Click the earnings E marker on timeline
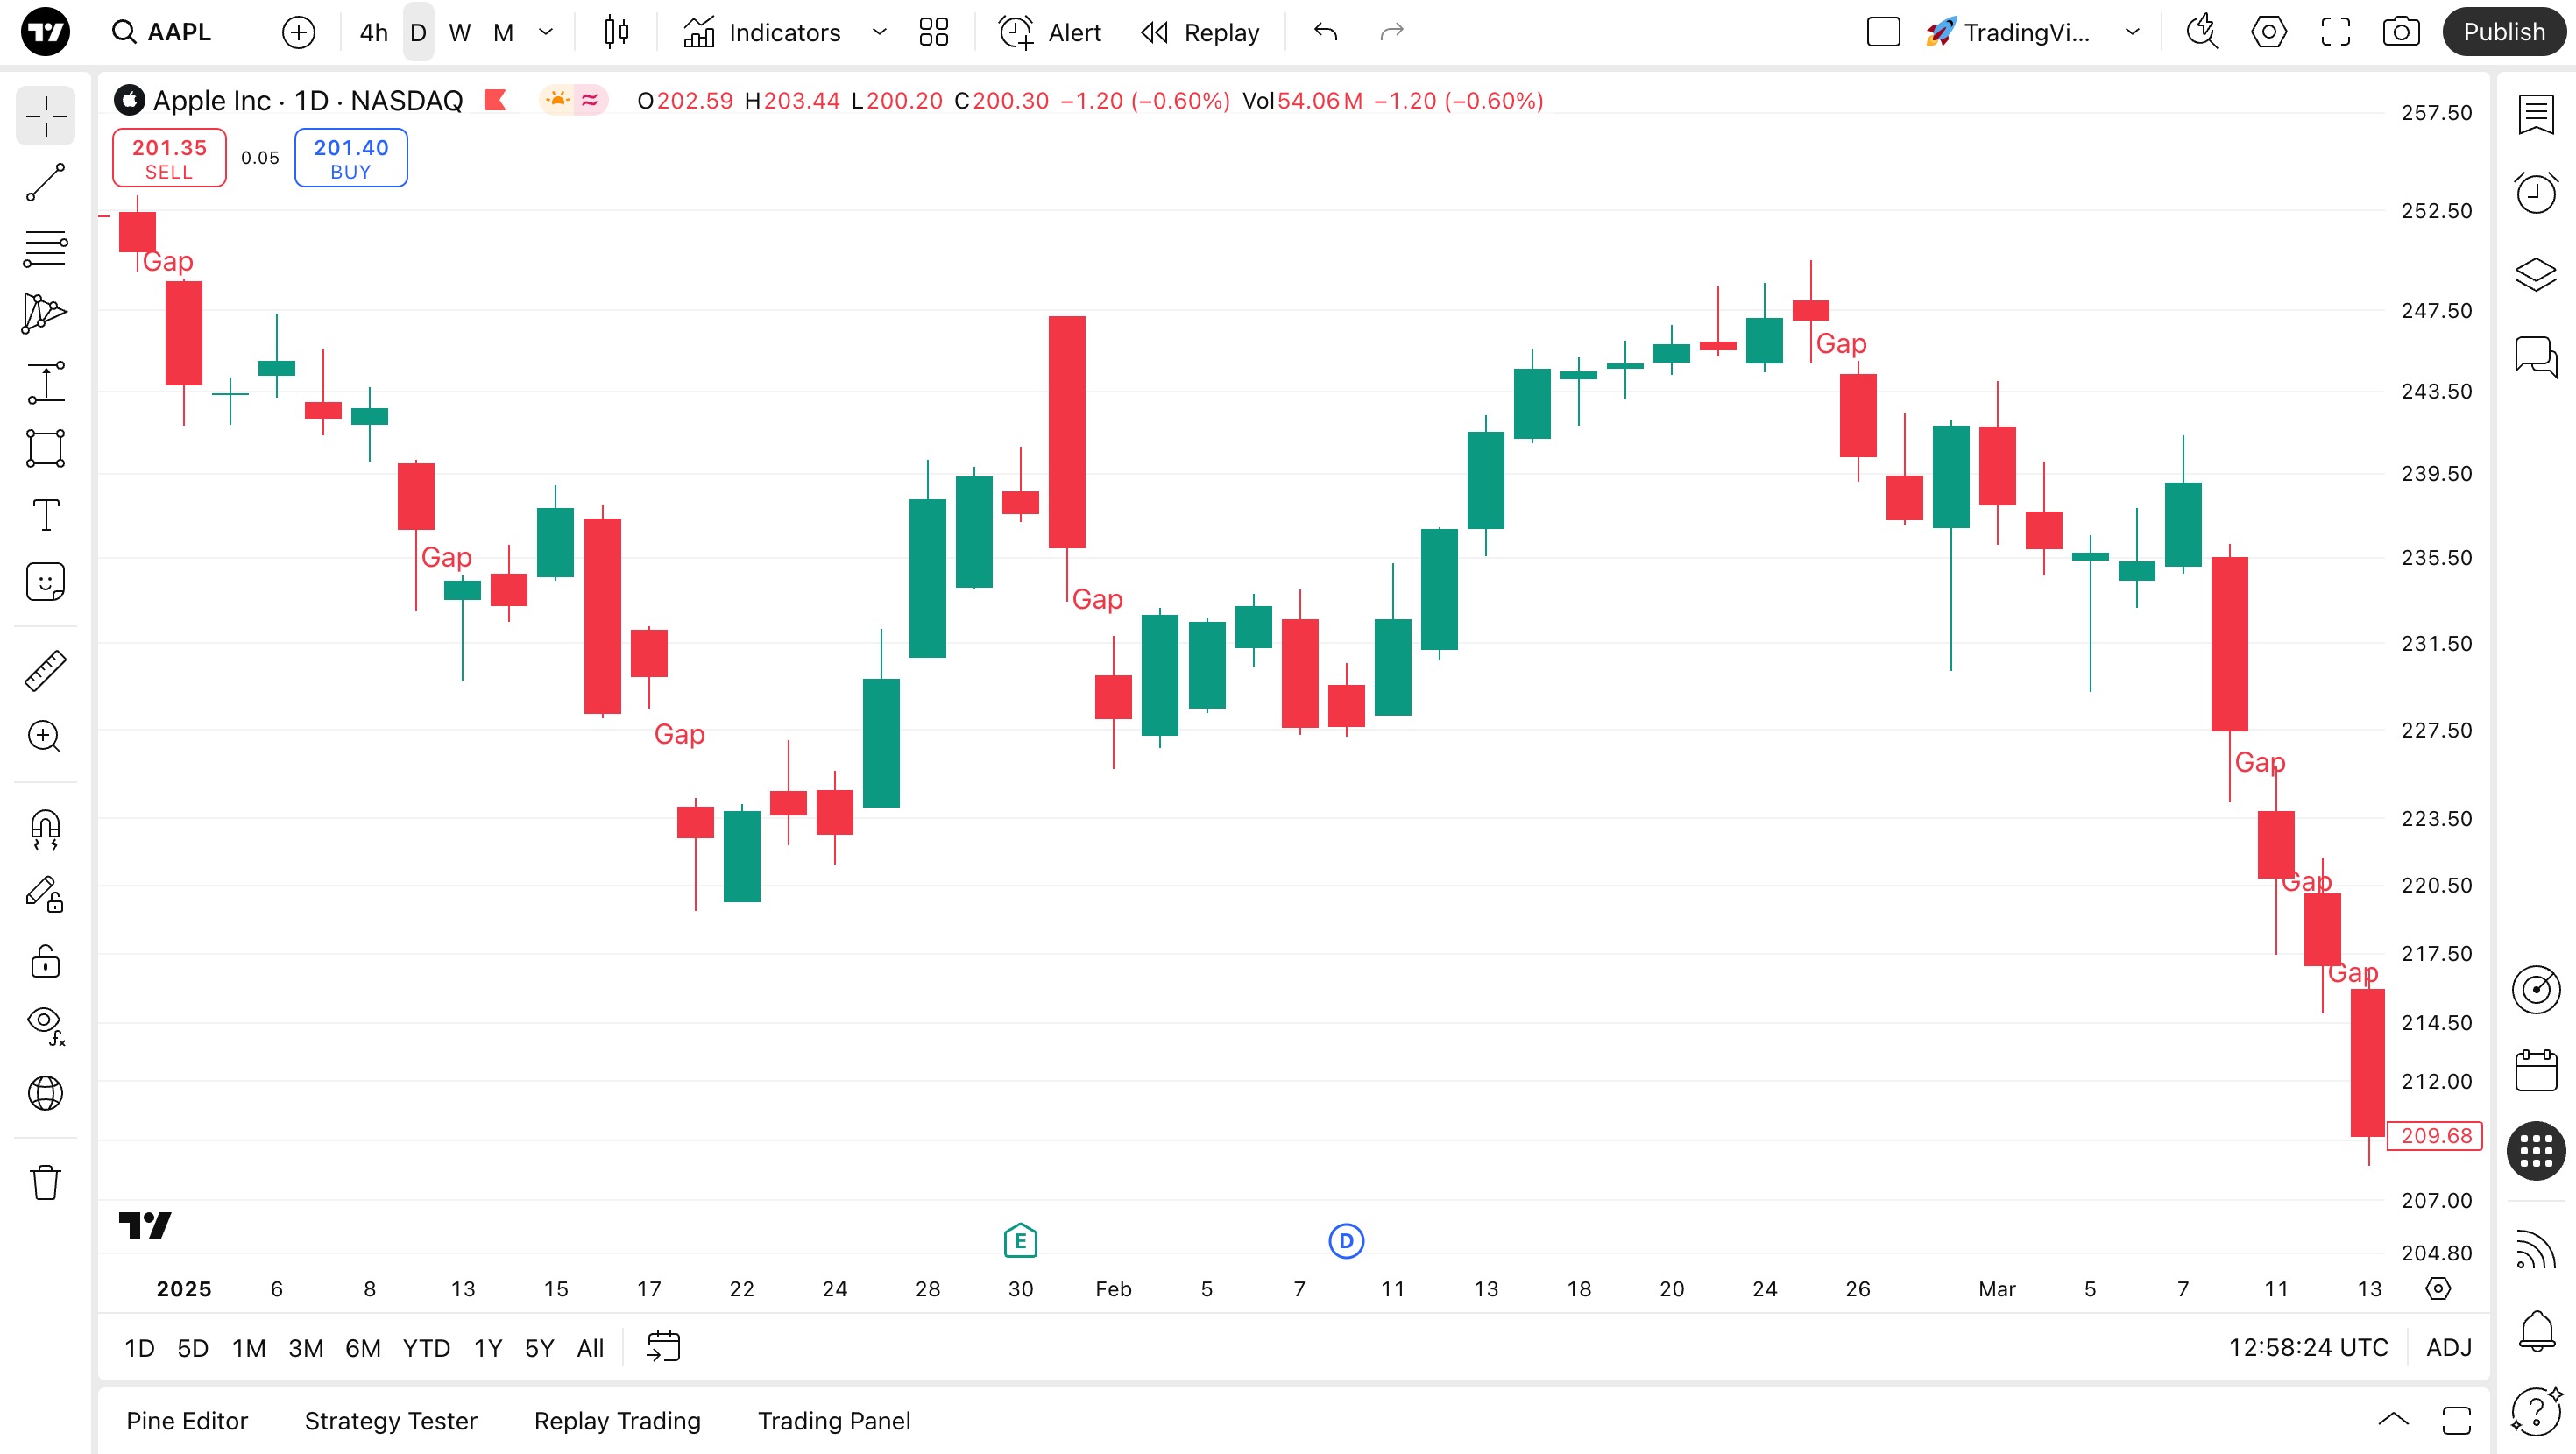The height and width of the screenshot is (1454, 2576). click(1020, 1241)
